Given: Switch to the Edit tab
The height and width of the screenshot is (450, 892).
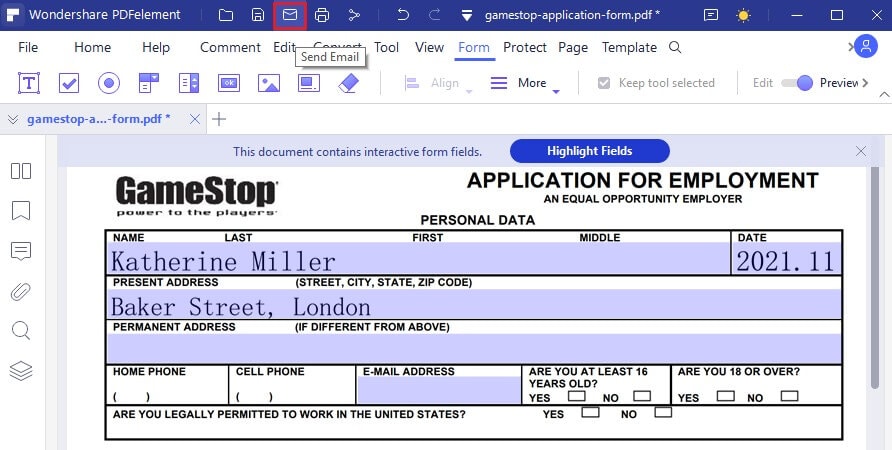Looking at the screenshot, I should click(284, 47).
